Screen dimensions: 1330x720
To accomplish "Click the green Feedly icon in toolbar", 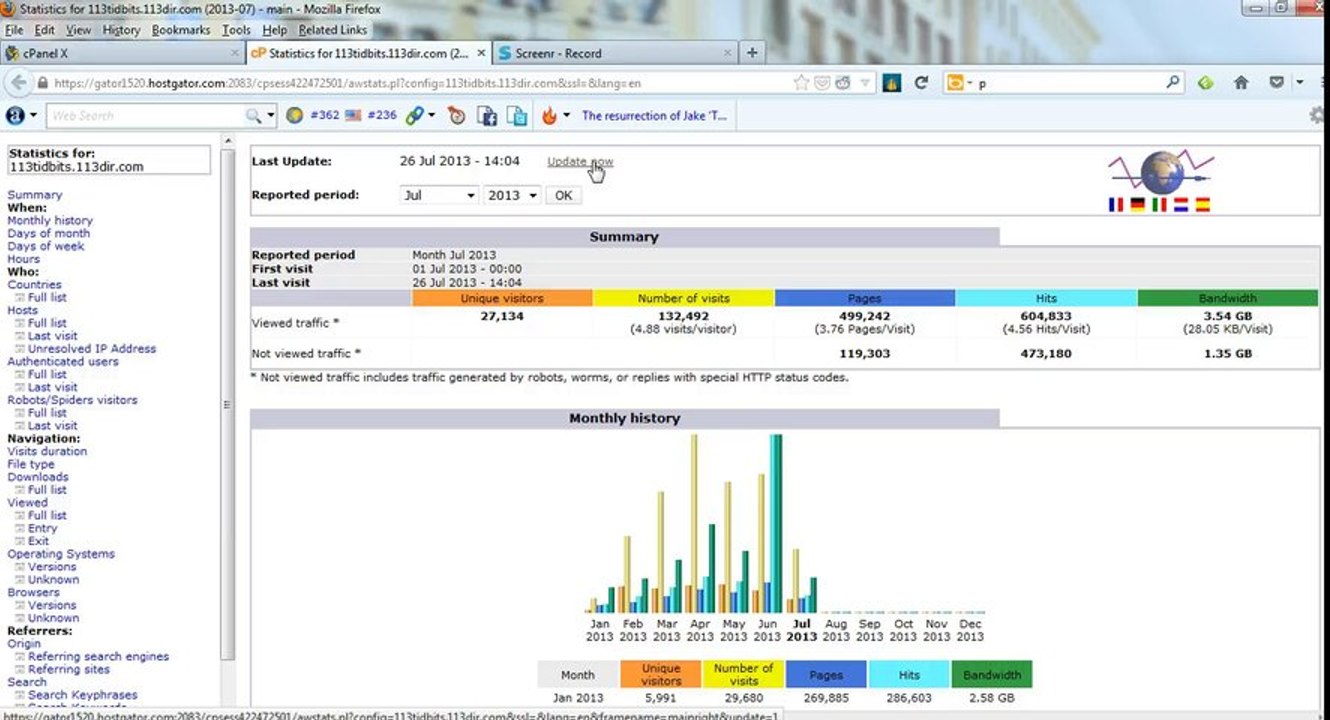I will click(1206, 83).
